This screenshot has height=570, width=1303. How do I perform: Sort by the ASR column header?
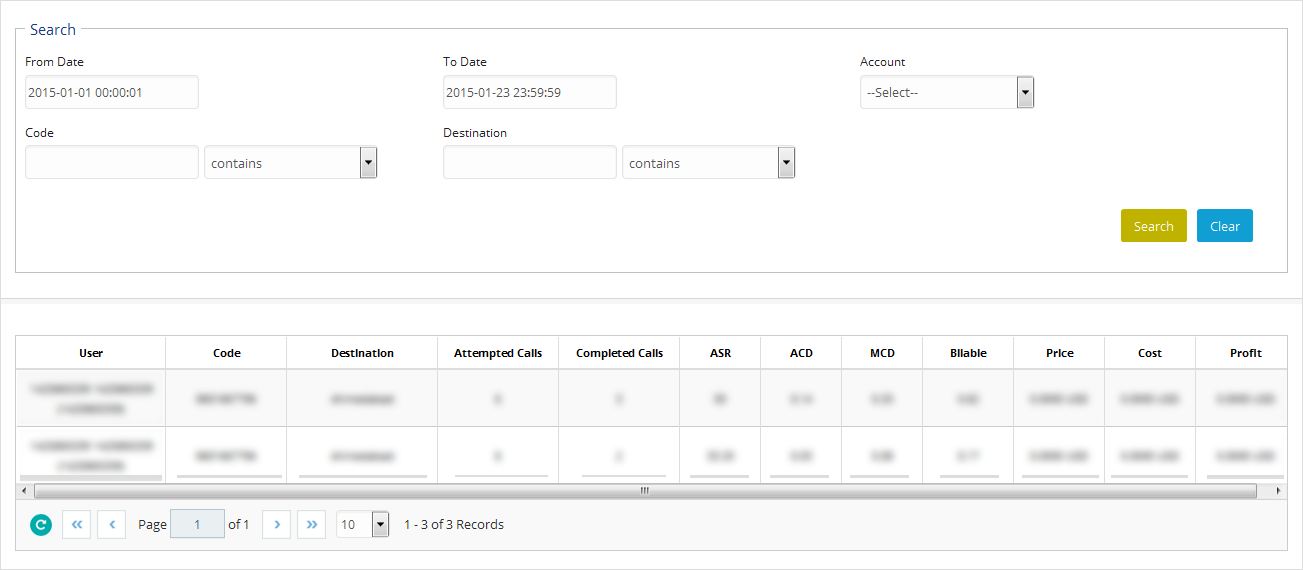(x=720, y=353)
